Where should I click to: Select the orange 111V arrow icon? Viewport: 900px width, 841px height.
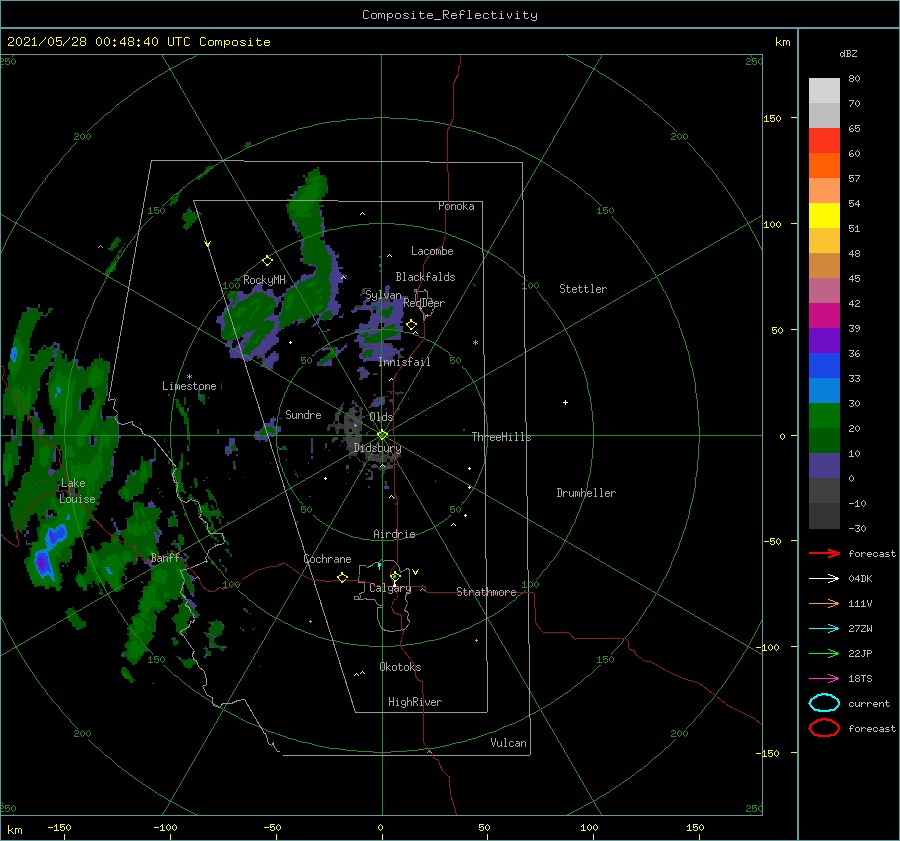pos(824,603)
